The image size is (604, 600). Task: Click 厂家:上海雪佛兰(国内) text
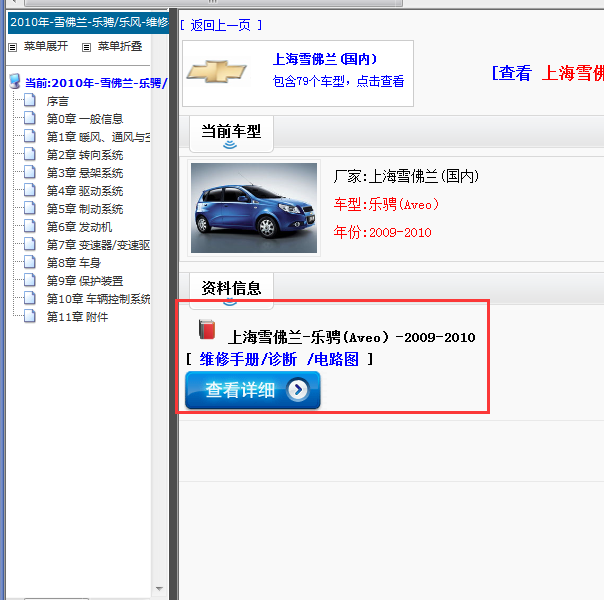tap(406, 176)
